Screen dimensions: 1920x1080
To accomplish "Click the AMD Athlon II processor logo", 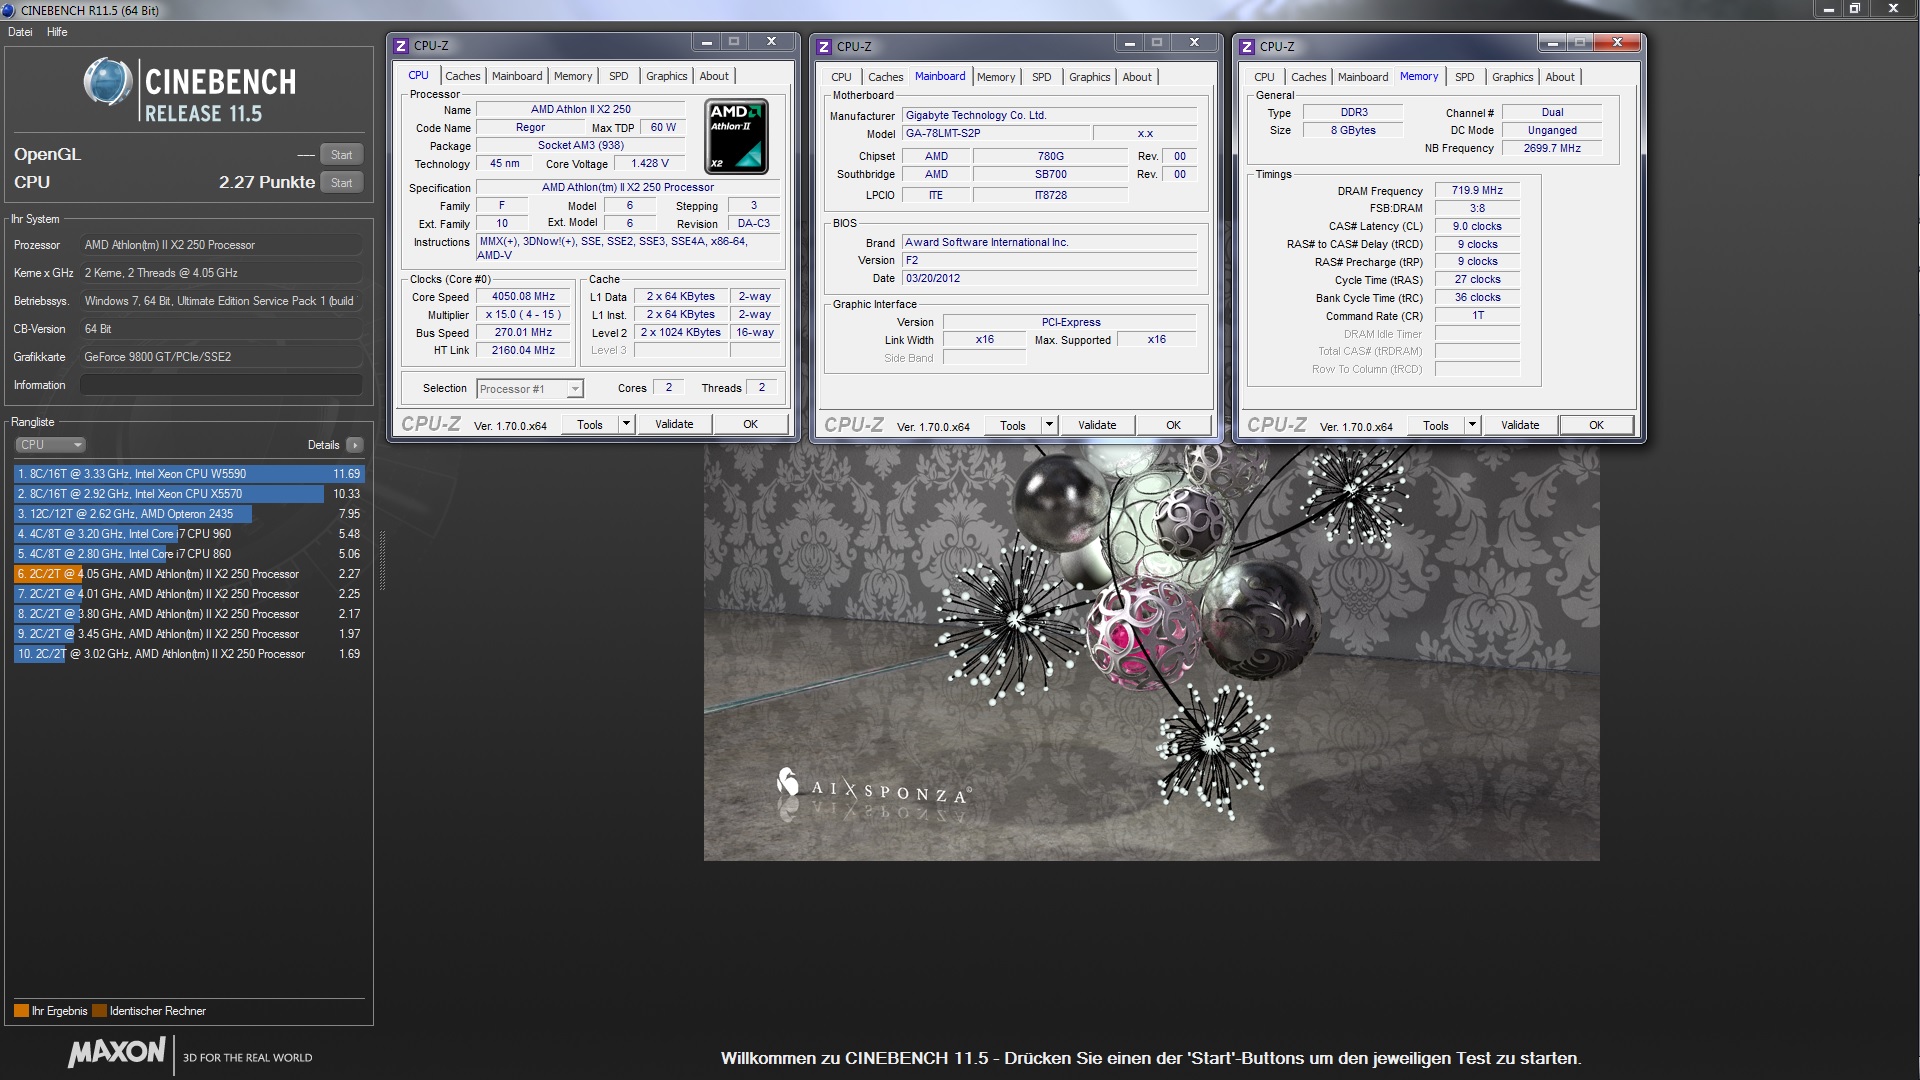I will (737, 136).
